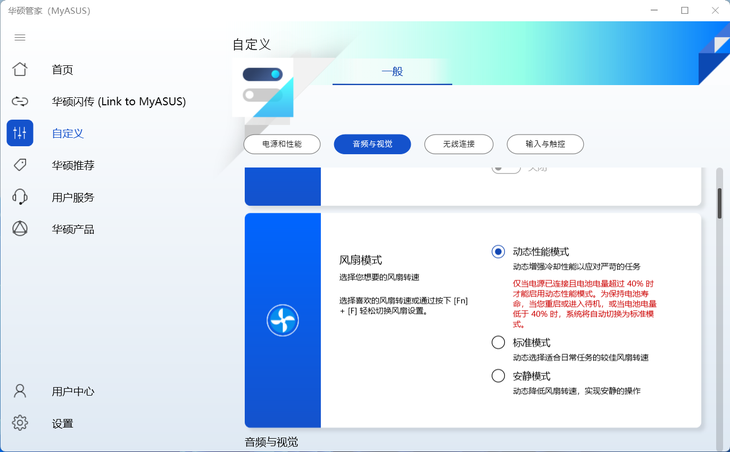This screenshot has width=730, height=452.
Task: Click the vertical scrollbar thumb
Action: tap(719, 203)
